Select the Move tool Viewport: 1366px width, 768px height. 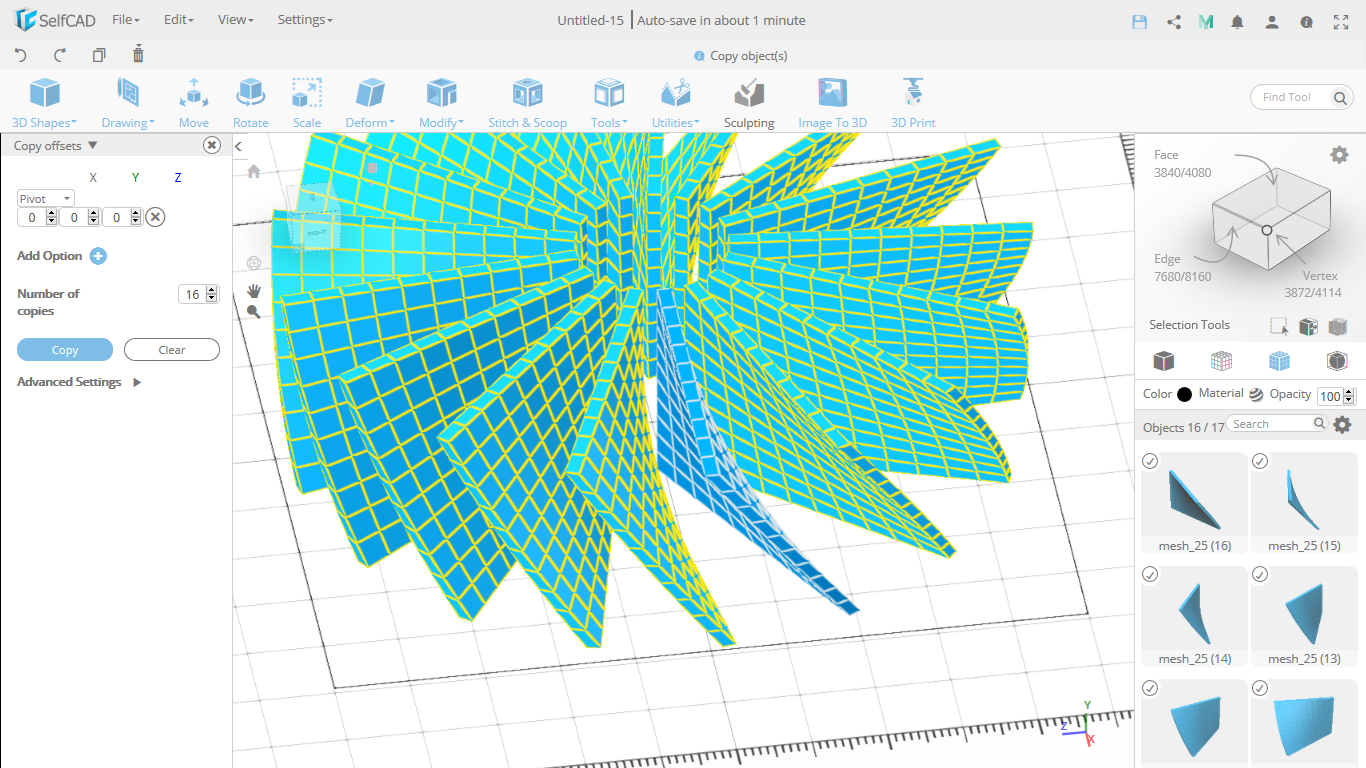pos(194,103)
